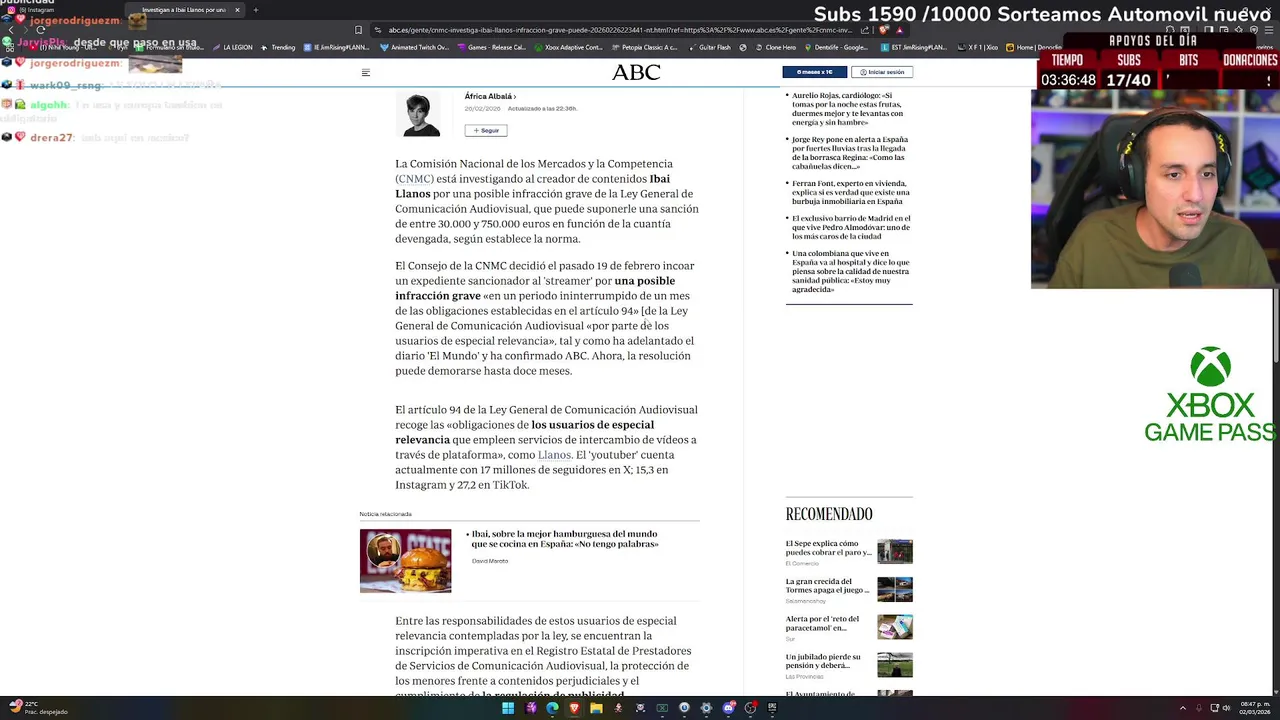This screenshot has width=1280, height=720.
Task: Open the Xbox Adaptive Cont... bookmark
Action: [568, 47]
